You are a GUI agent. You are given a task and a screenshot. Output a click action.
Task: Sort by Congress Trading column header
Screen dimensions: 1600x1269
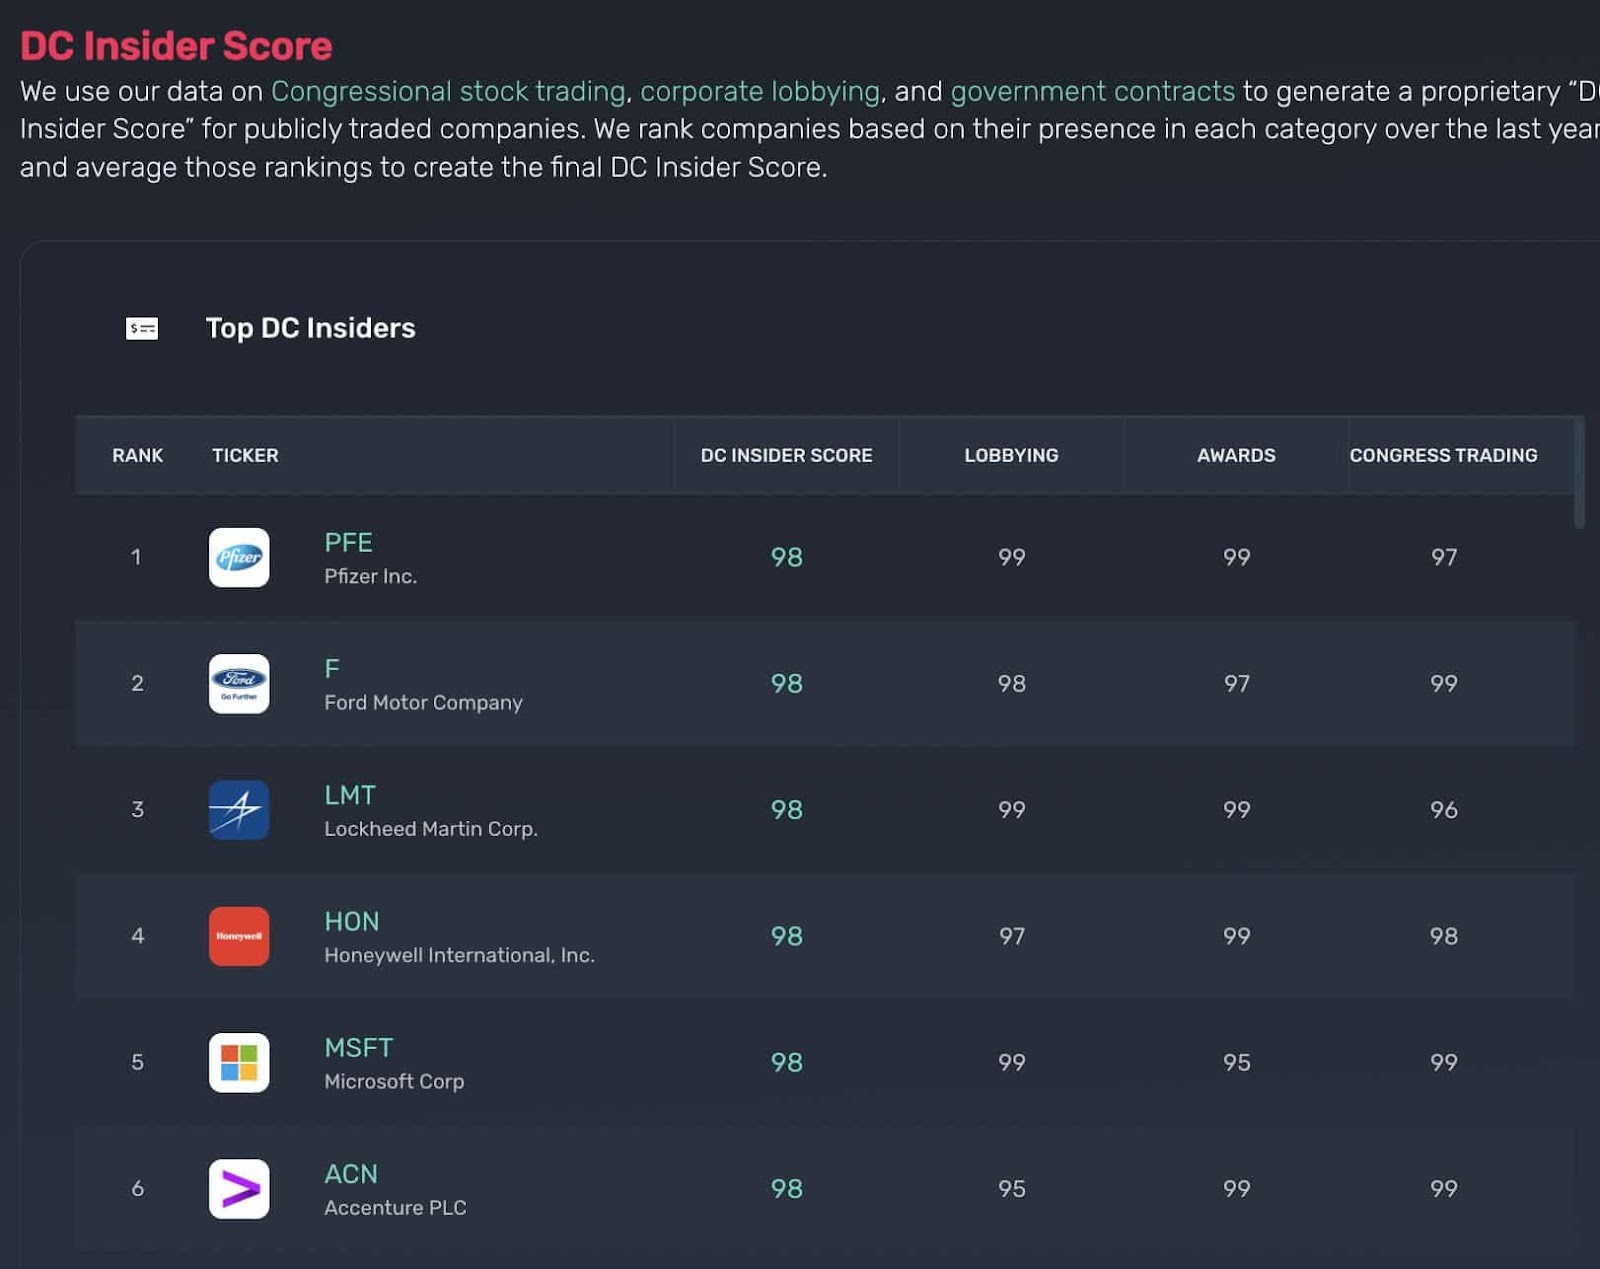click(x=1443, y=455)
